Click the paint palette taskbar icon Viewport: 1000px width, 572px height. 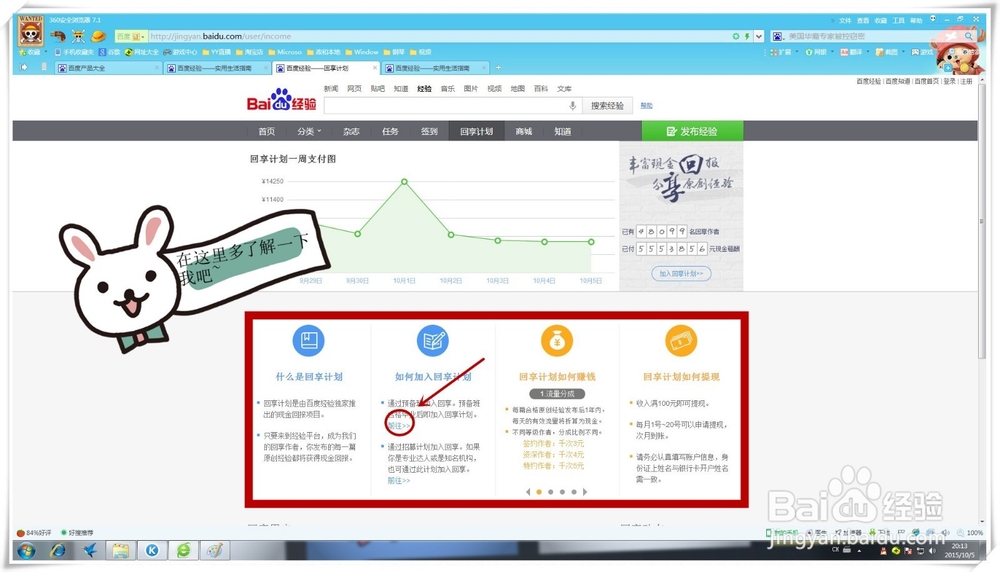[x=214, y=550]
